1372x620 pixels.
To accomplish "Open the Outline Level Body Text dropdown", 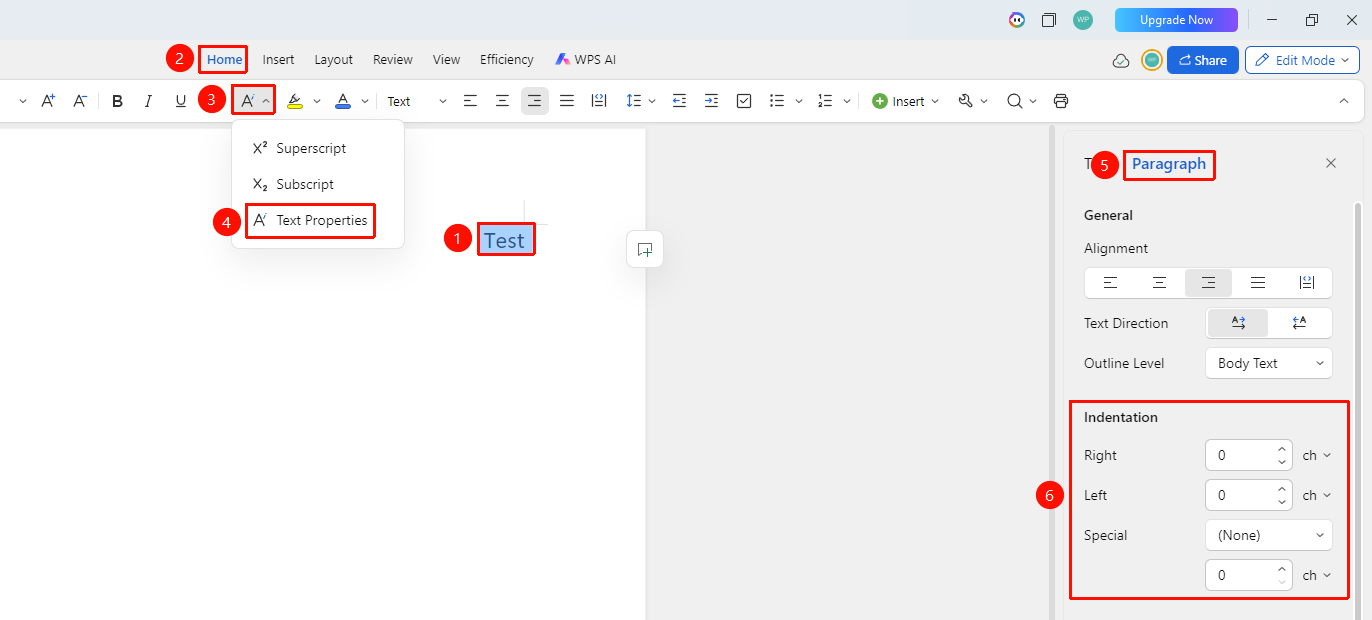I will [1269, 363].
